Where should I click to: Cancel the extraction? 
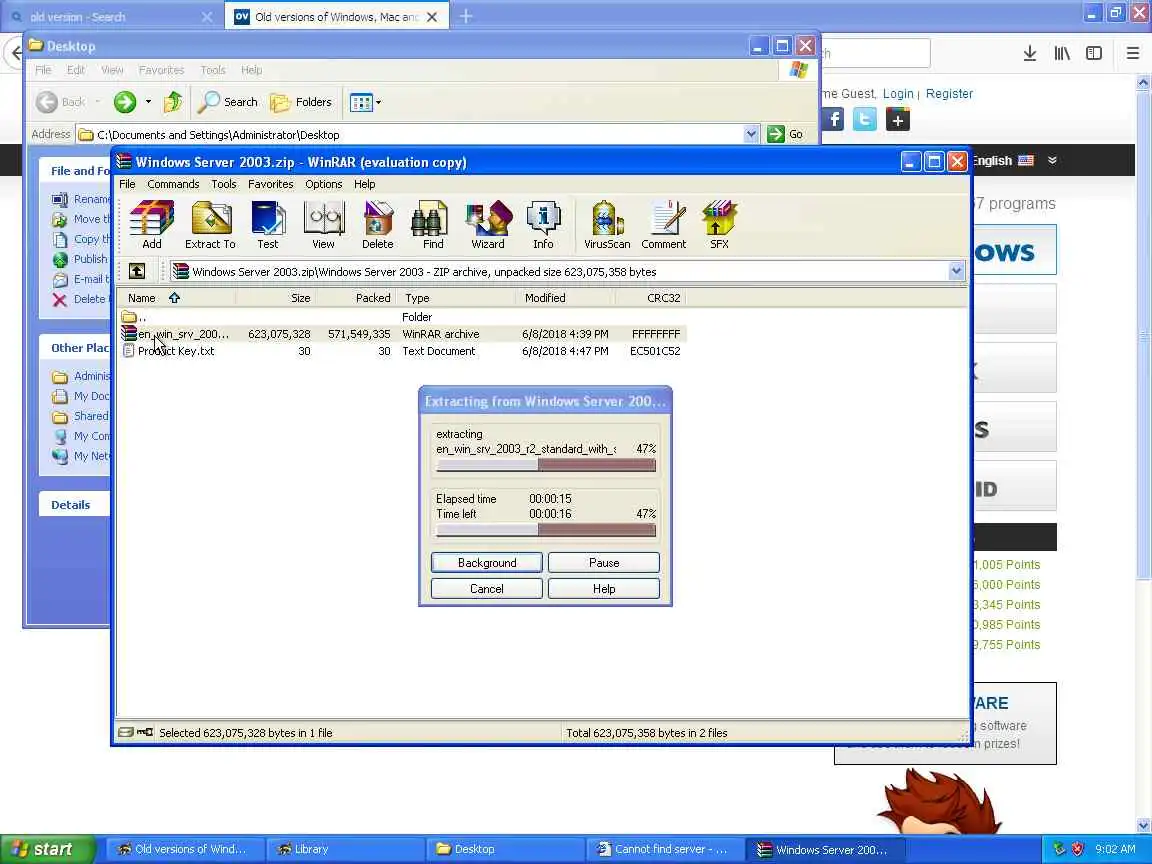[486, 588]
